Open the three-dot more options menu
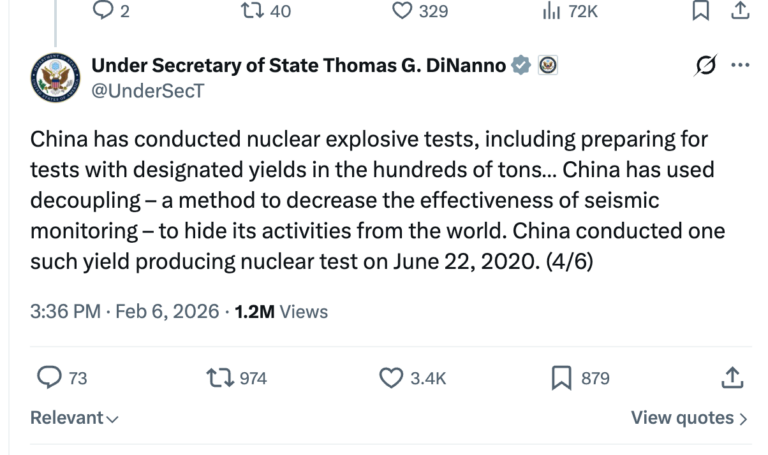Viewport: 768px width, 455px height. [740, 66]
